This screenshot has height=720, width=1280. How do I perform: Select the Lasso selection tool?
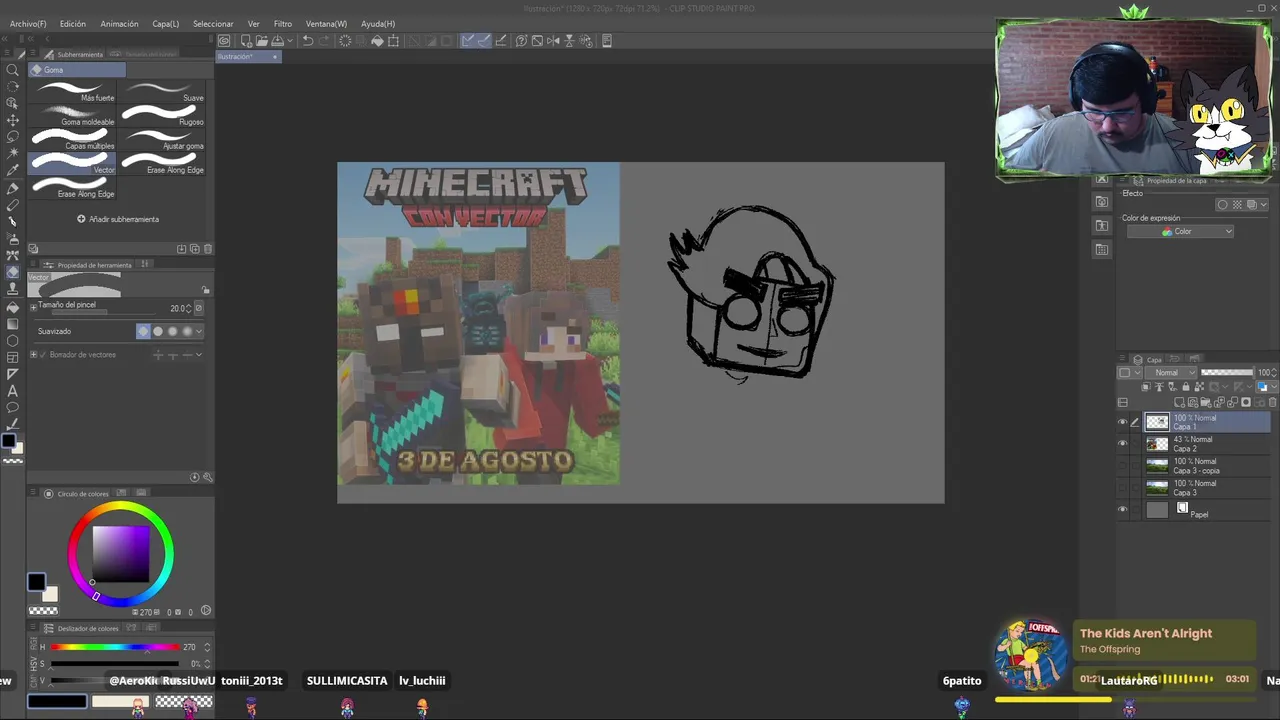pos(12,136)
